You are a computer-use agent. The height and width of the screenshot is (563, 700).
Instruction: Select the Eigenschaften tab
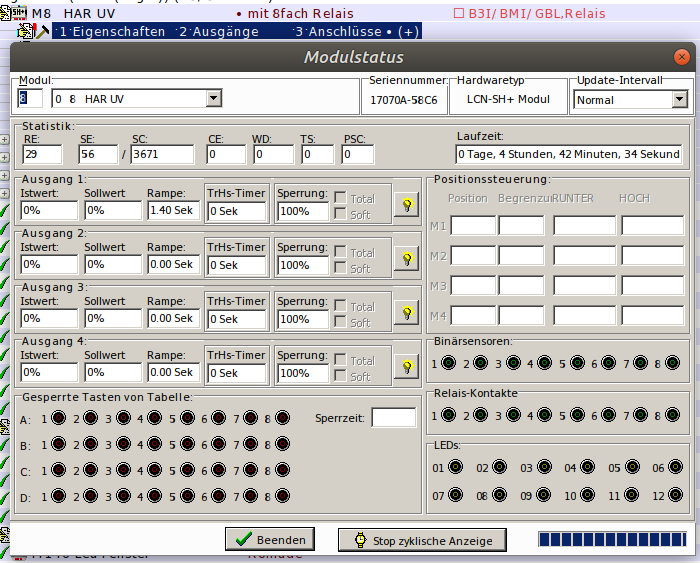[112, 32]
